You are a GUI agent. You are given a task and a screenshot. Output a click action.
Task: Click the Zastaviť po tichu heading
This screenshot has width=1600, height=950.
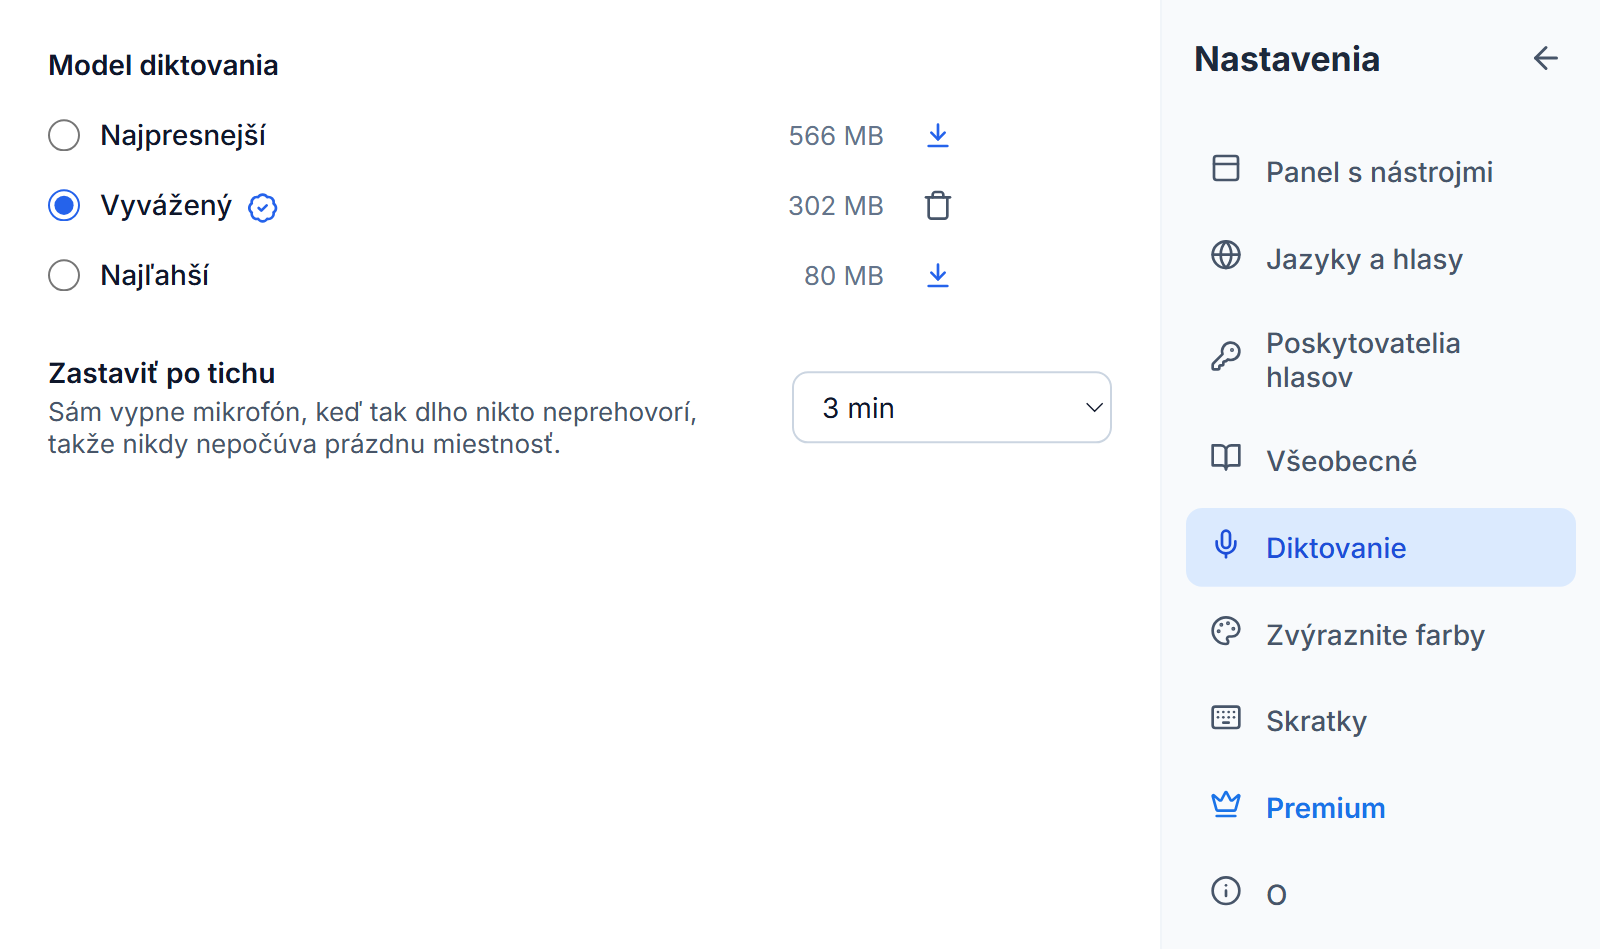click(162, 373)
